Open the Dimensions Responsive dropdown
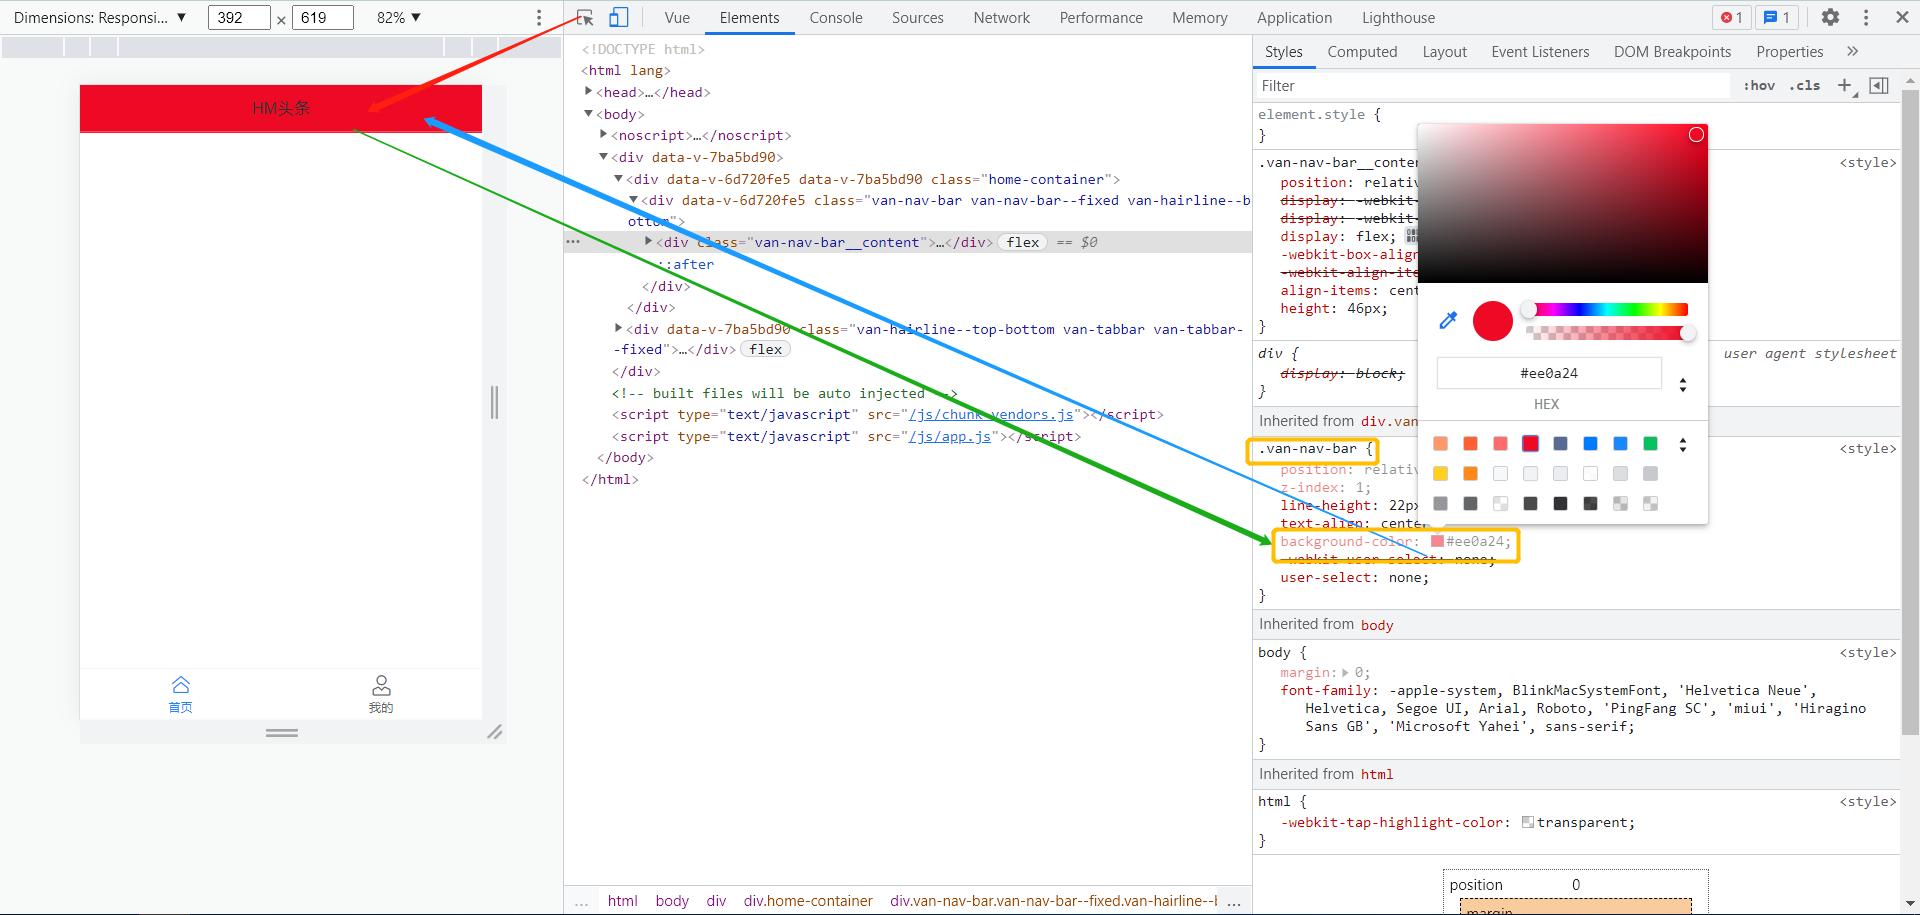This screenshot has height=915, width=1920. click(x=100, y=17)
